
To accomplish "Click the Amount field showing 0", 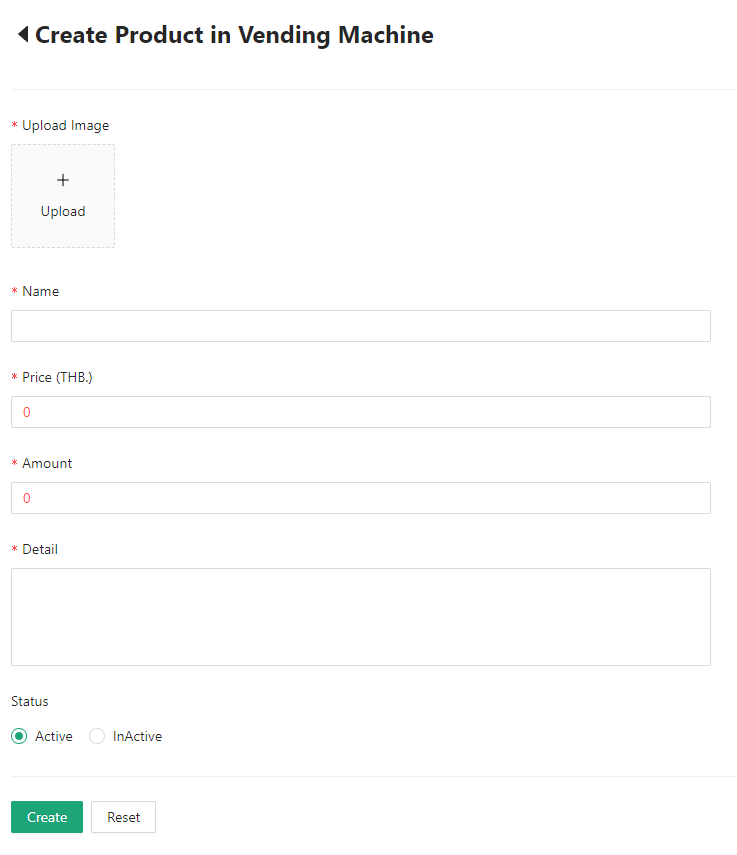I will coord(360,498).
